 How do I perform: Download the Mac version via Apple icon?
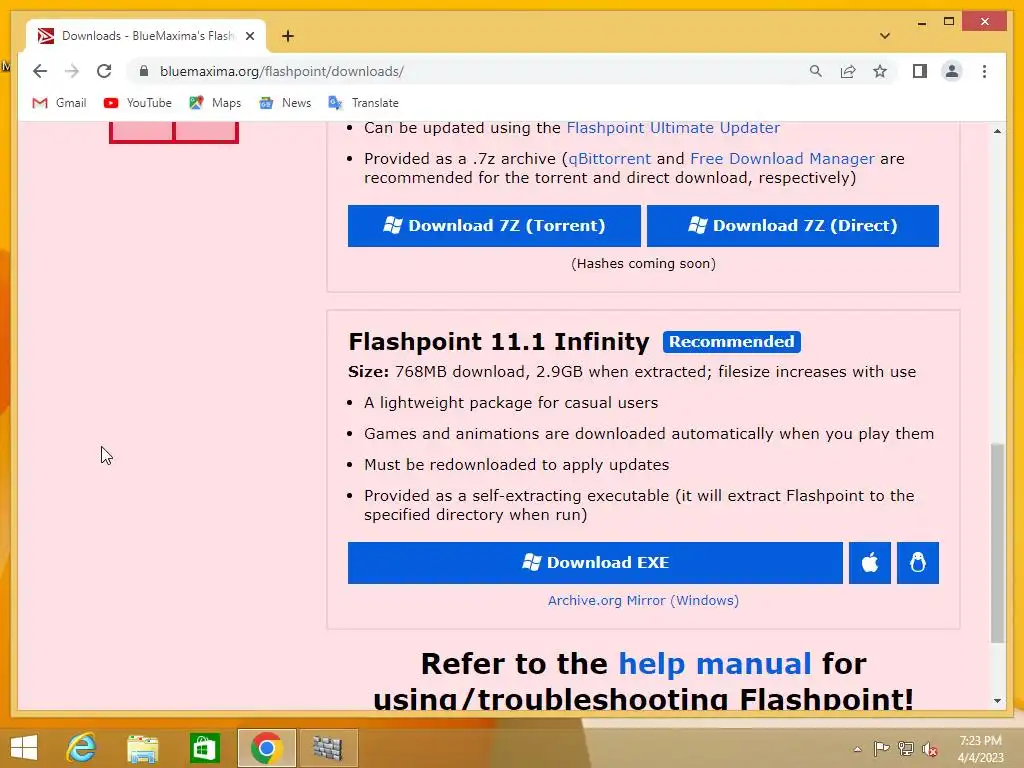pos(869,563)
